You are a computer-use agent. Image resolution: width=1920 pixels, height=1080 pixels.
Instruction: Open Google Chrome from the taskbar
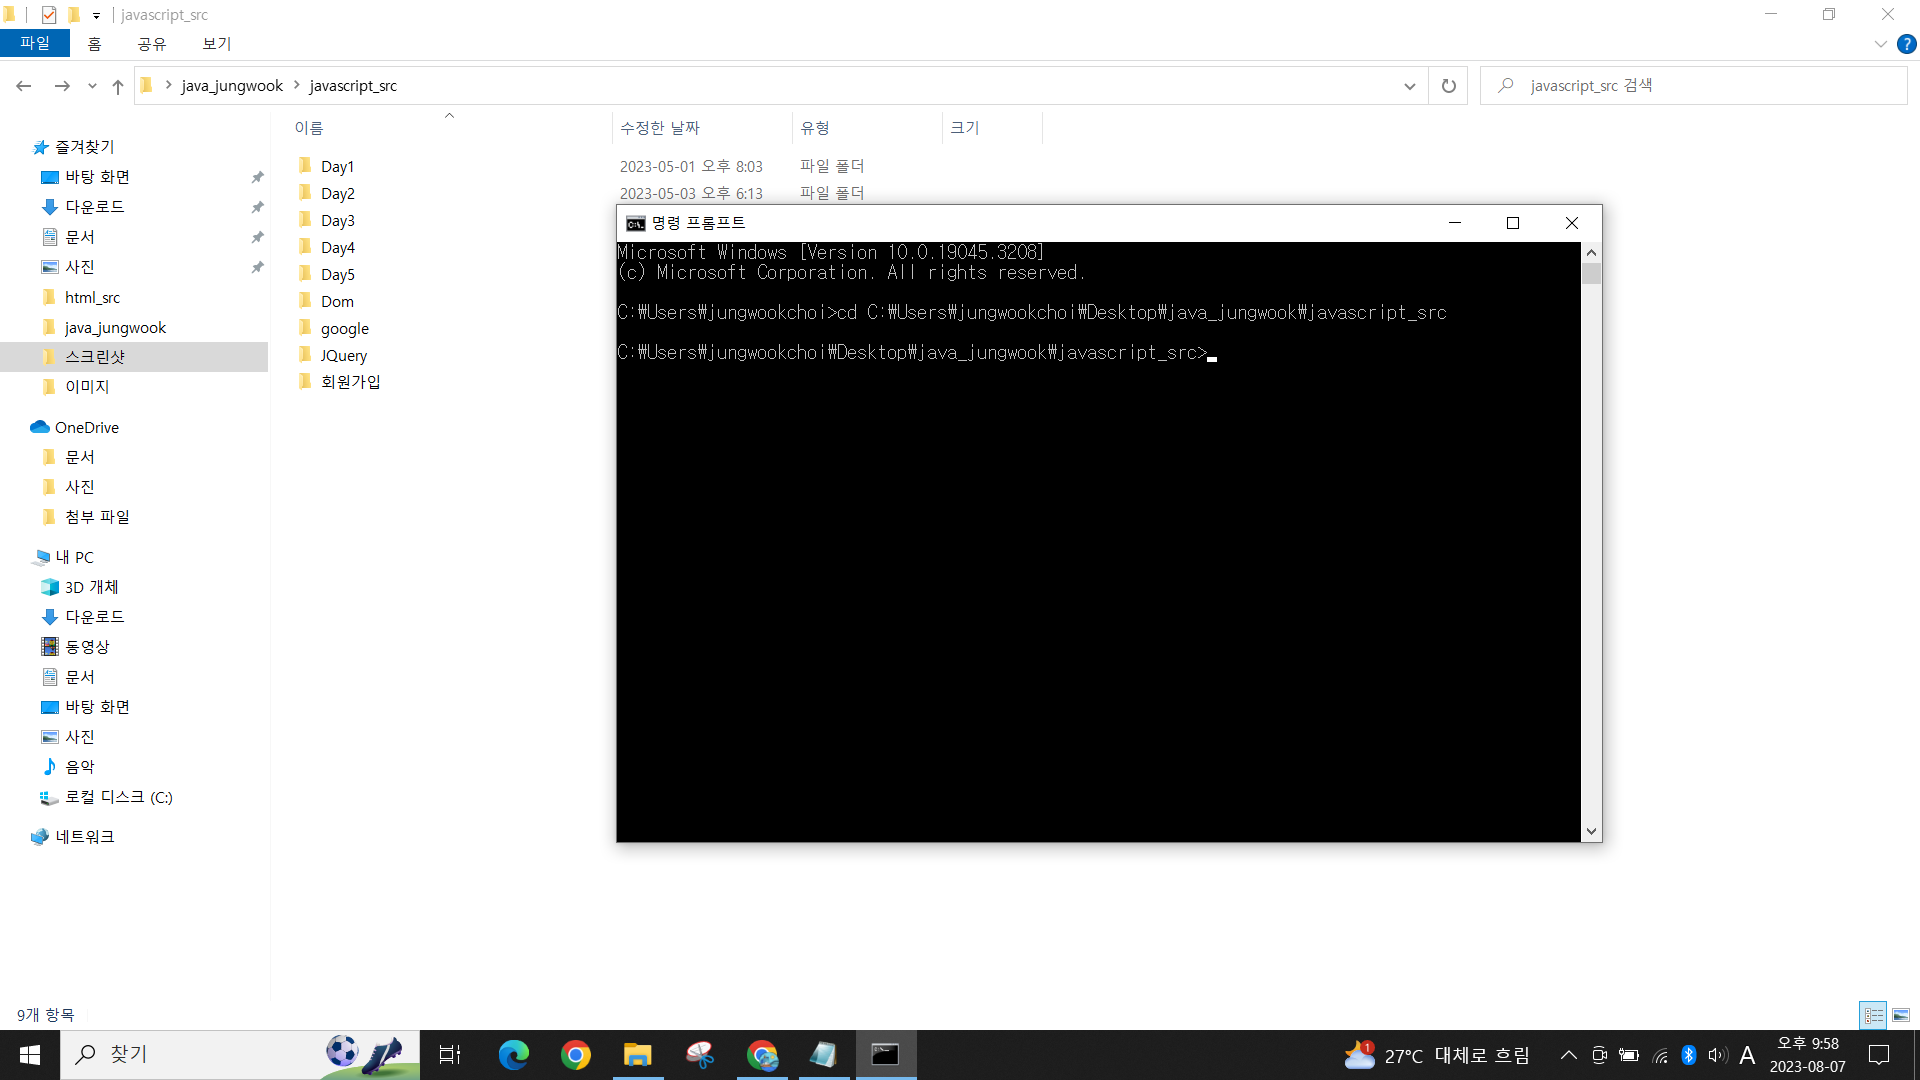(576, 1054)
